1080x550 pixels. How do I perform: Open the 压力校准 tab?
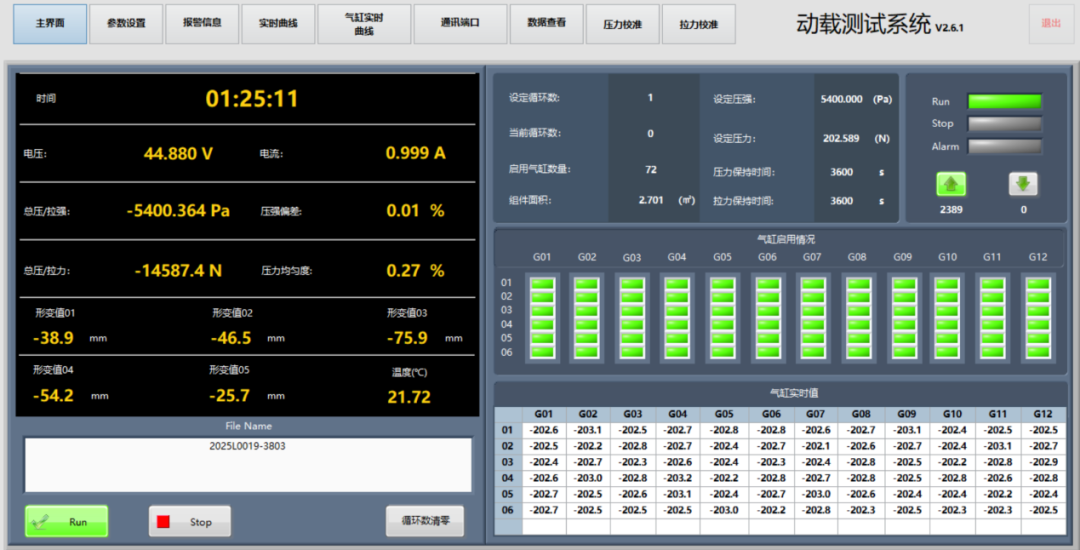click(621, 24)
